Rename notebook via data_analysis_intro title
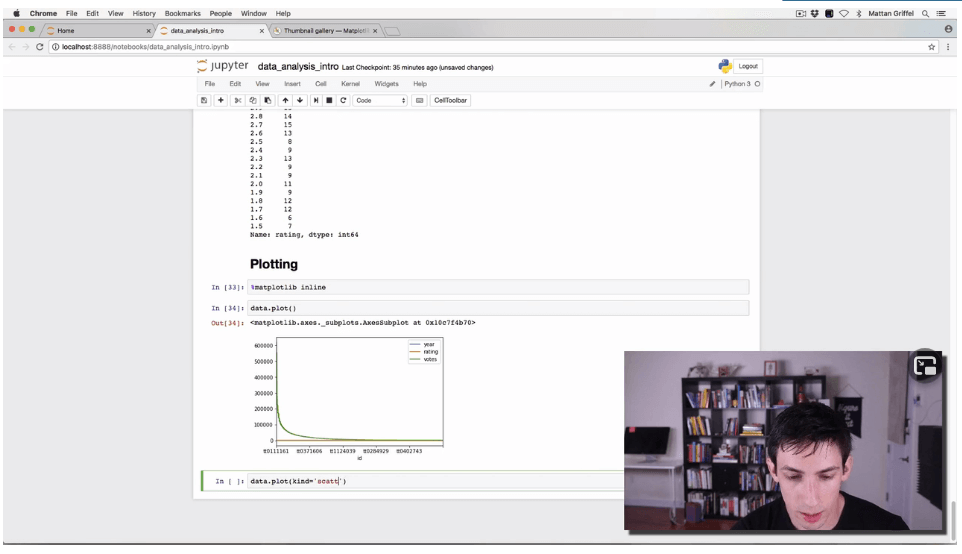Screen dimensions: 962x554 point(298,66)
